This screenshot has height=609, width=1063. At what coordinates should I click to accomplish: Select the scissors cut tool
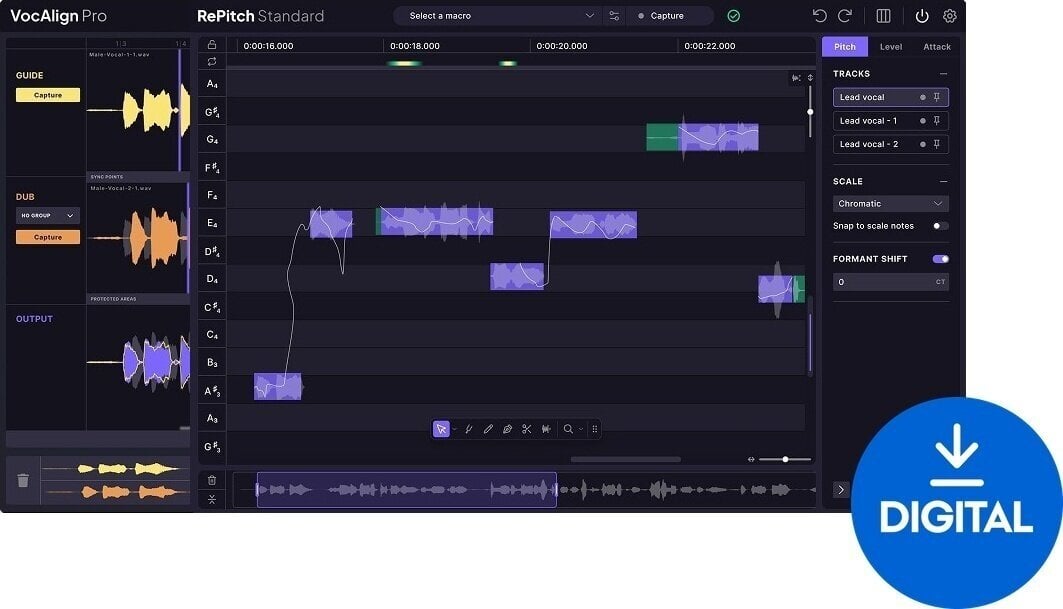(527, 429)
